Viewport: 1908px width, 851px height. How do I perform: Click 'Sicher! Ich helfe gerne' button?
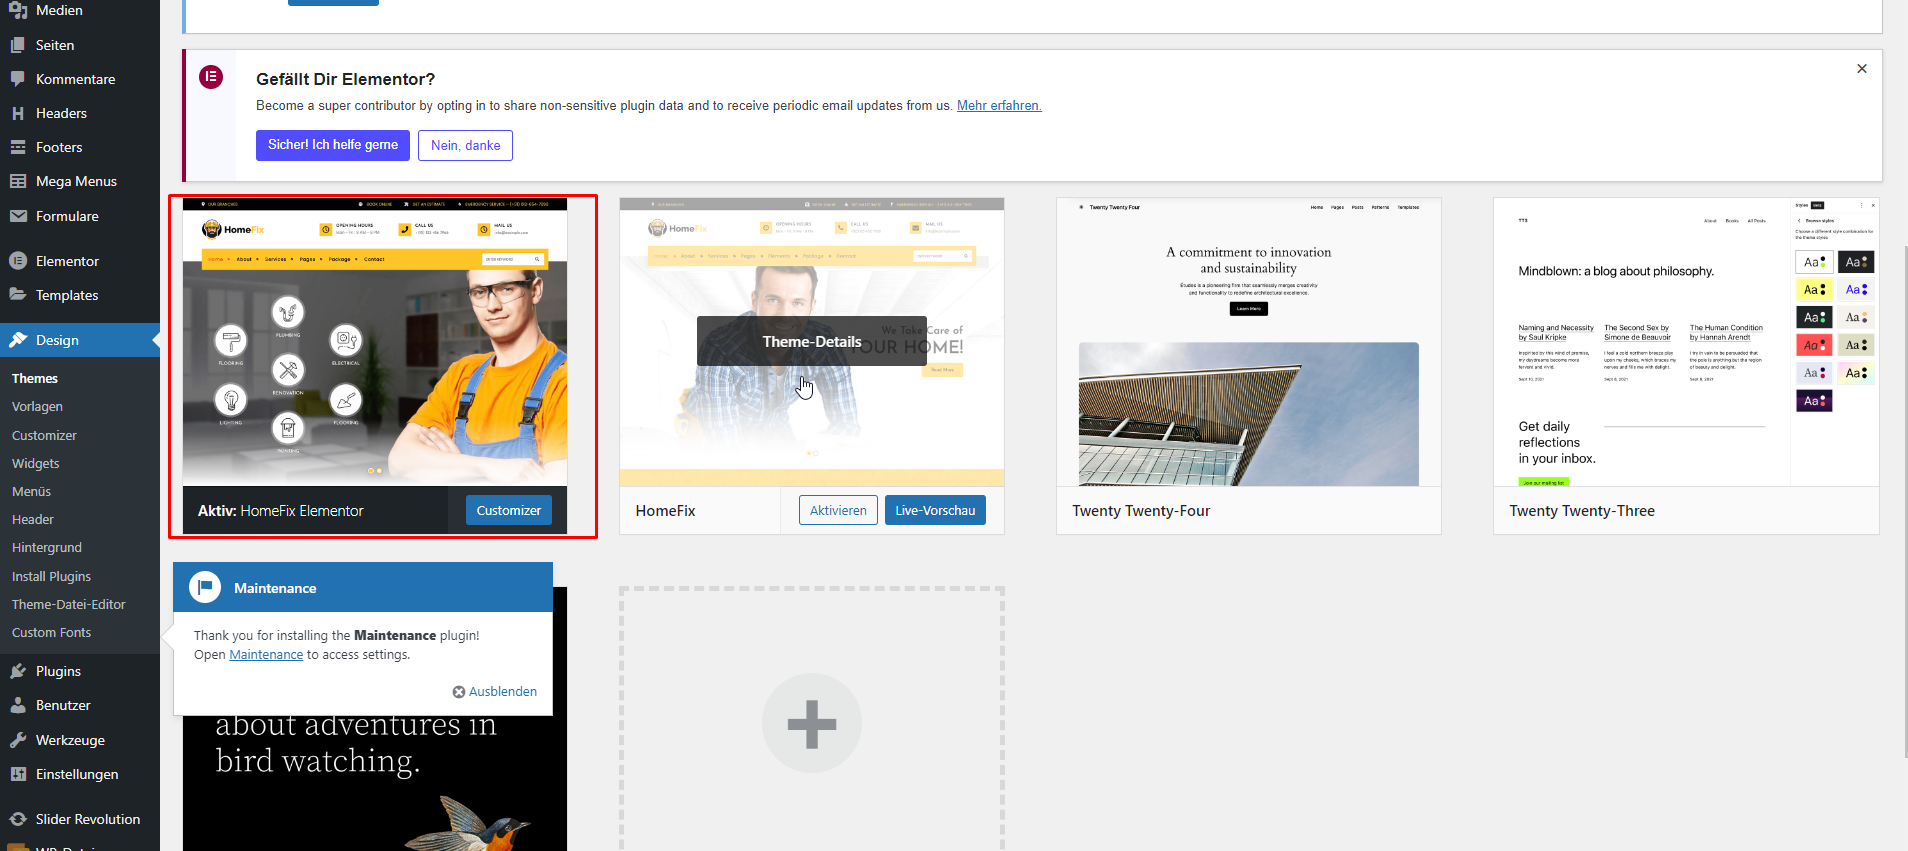[x=333, y=145]
